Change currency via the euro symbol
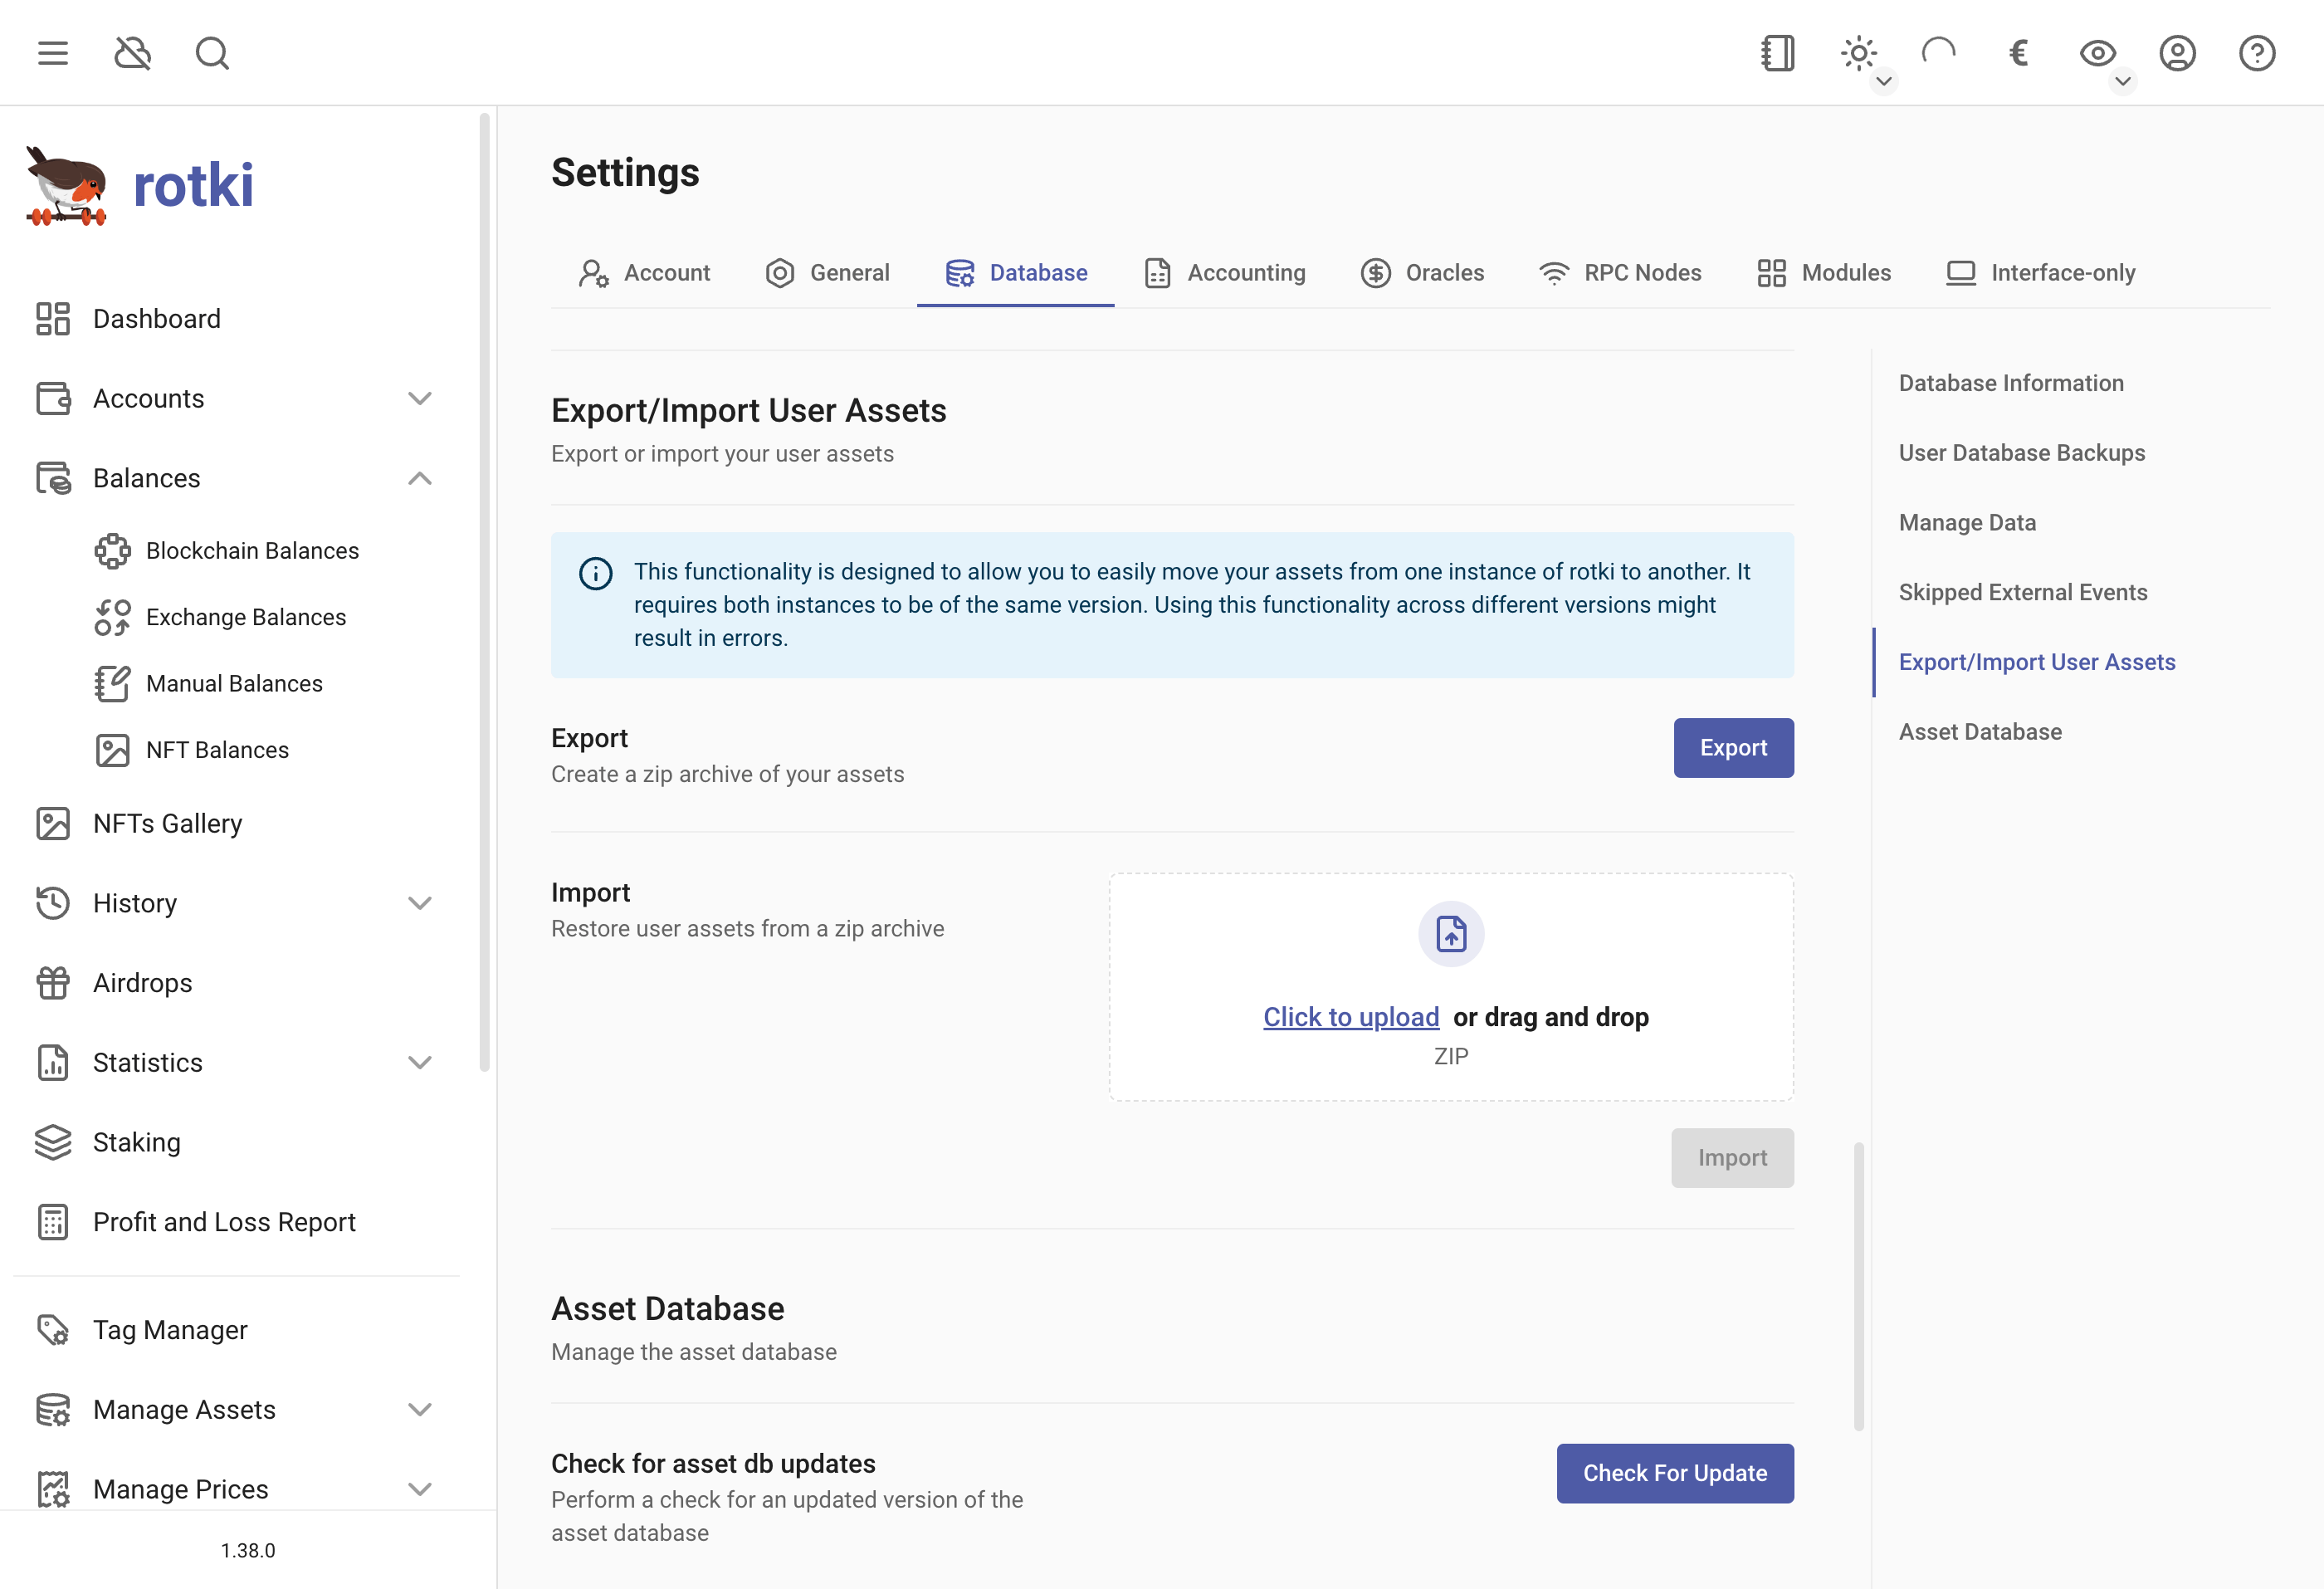The width and height of the screenshot is (2324, 1589). (2018, 53)
